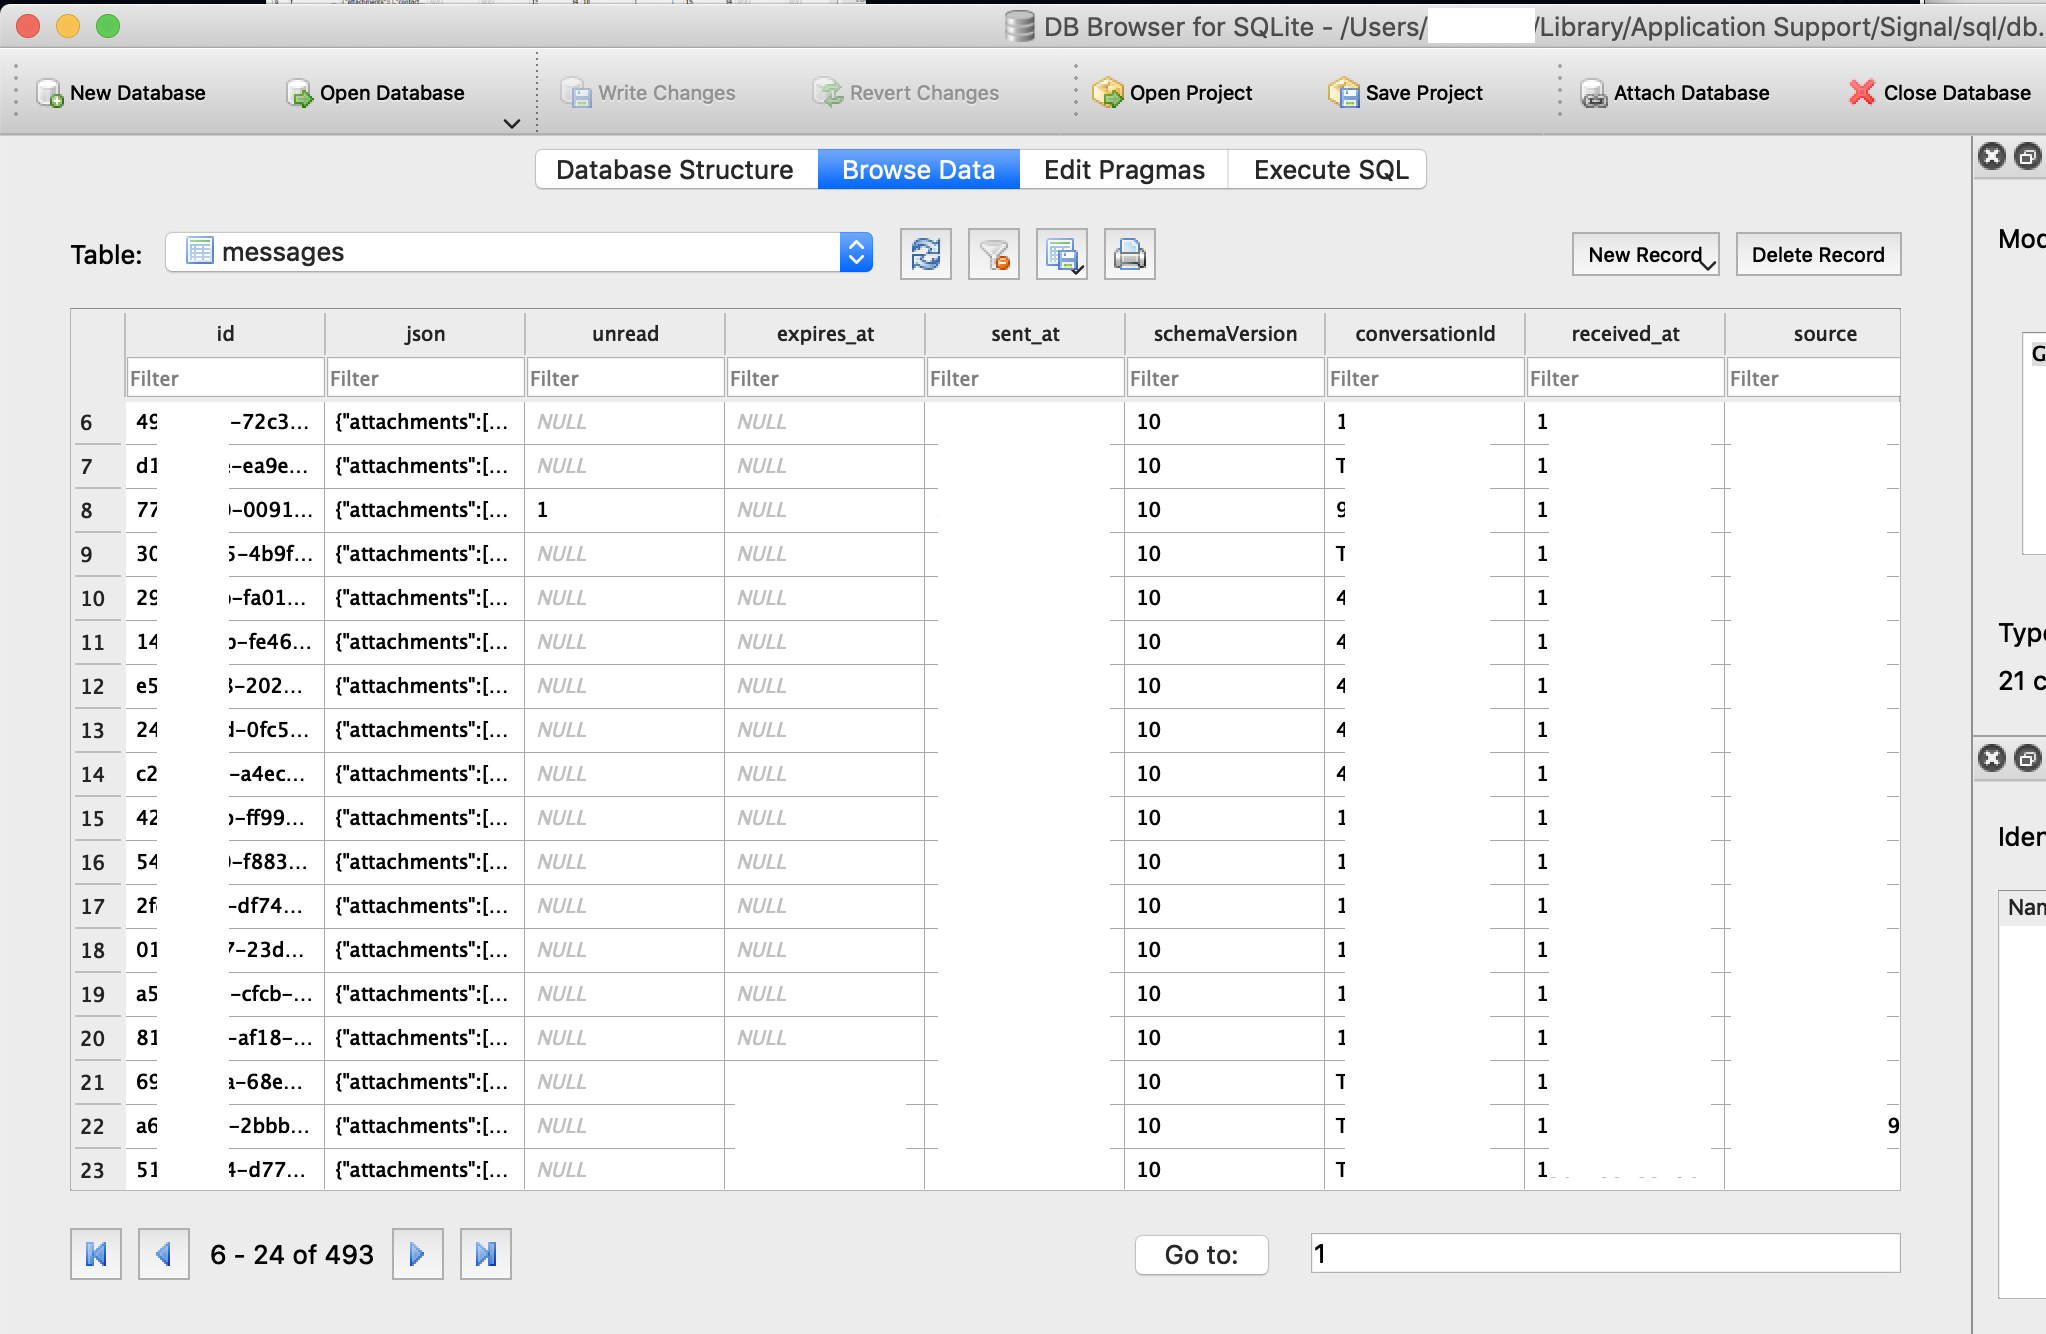Click the sent_at column header
The height and width of the screenshot is (1334, 2046).
pyautogui.click(x=1025, y=334)
